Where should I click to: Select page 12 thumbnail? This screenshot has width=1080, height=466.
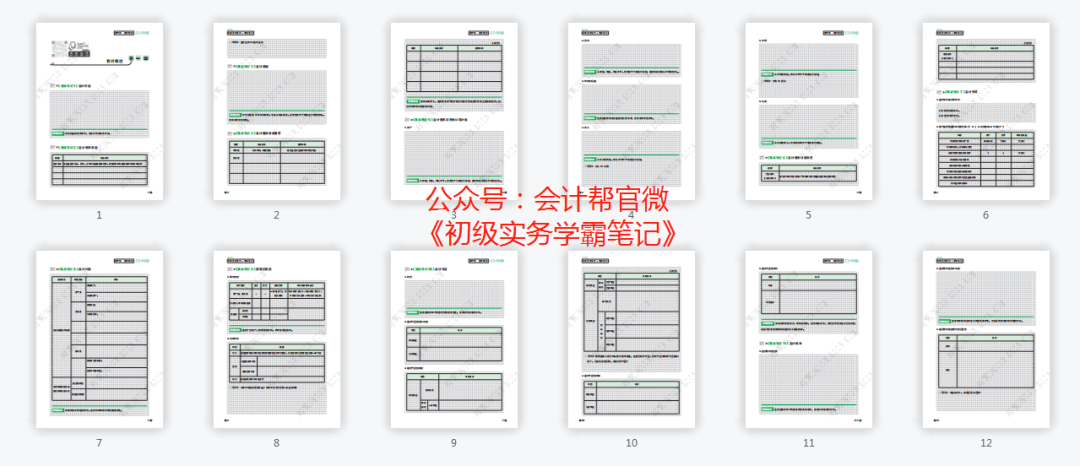pyautogui.click(x=986, y=339)
